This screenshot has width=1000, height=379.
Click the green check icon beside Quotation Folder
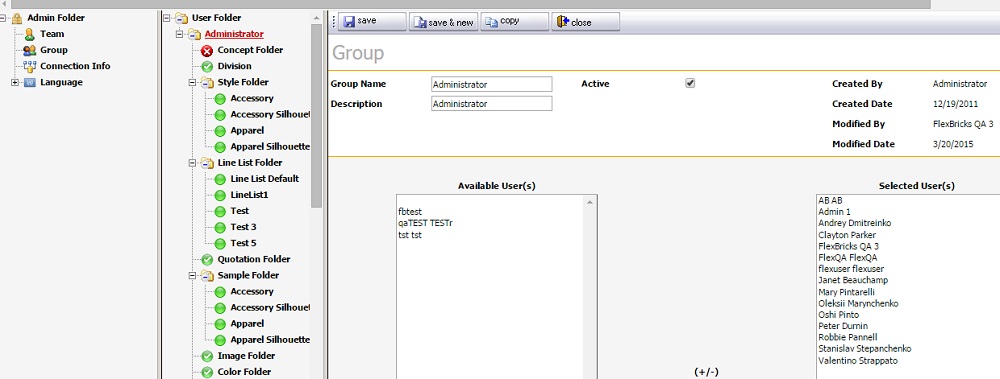[207, 260]
